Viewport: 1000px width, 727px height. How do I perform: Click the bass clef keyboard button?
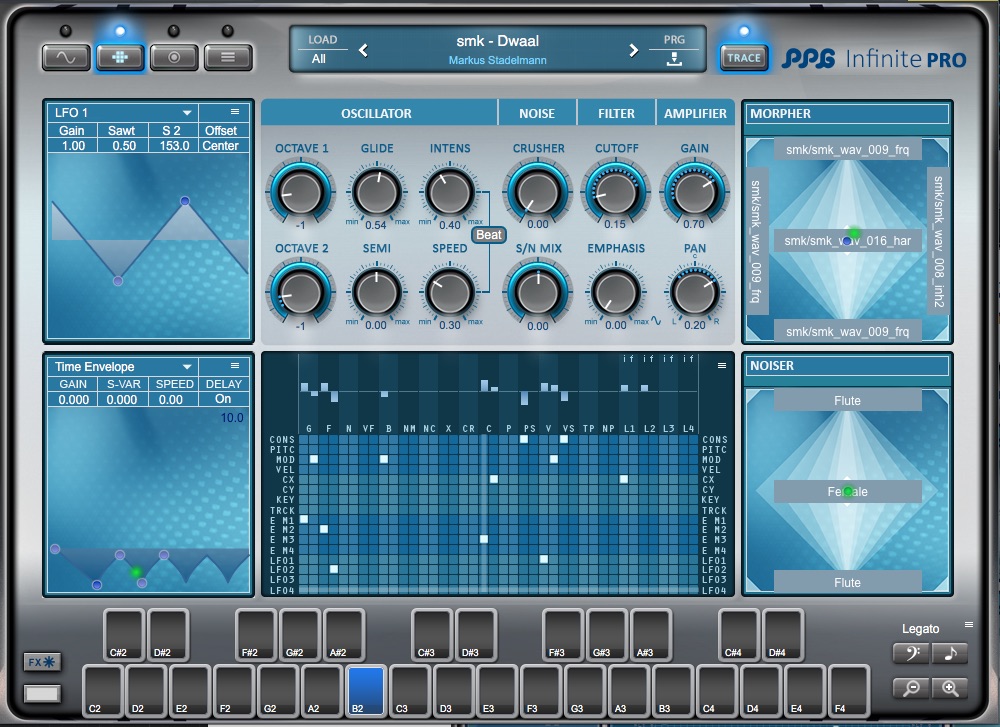click(910, 653)
